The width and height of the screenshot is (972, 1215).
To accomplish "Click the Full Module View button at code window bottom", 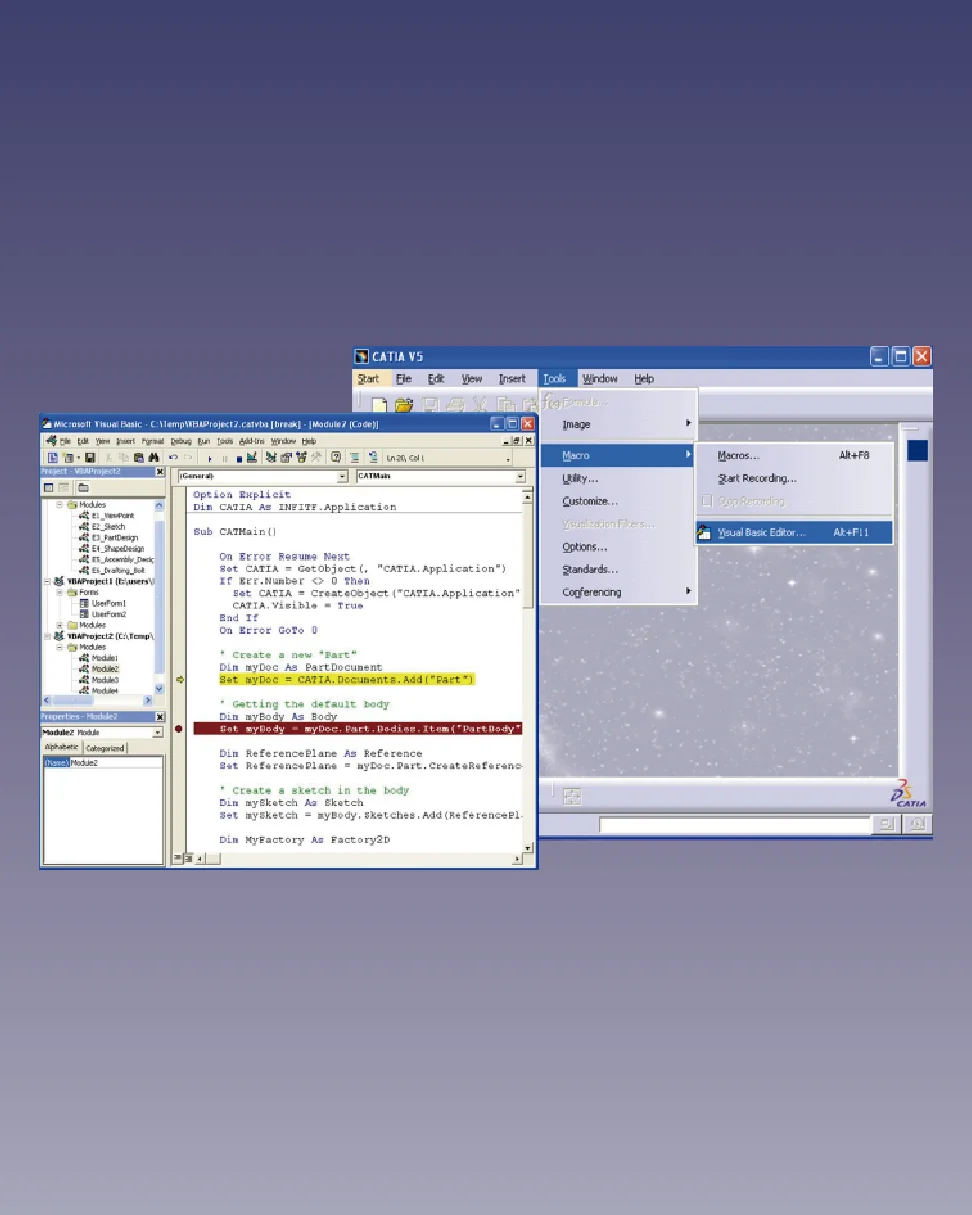I will (187, 858).
